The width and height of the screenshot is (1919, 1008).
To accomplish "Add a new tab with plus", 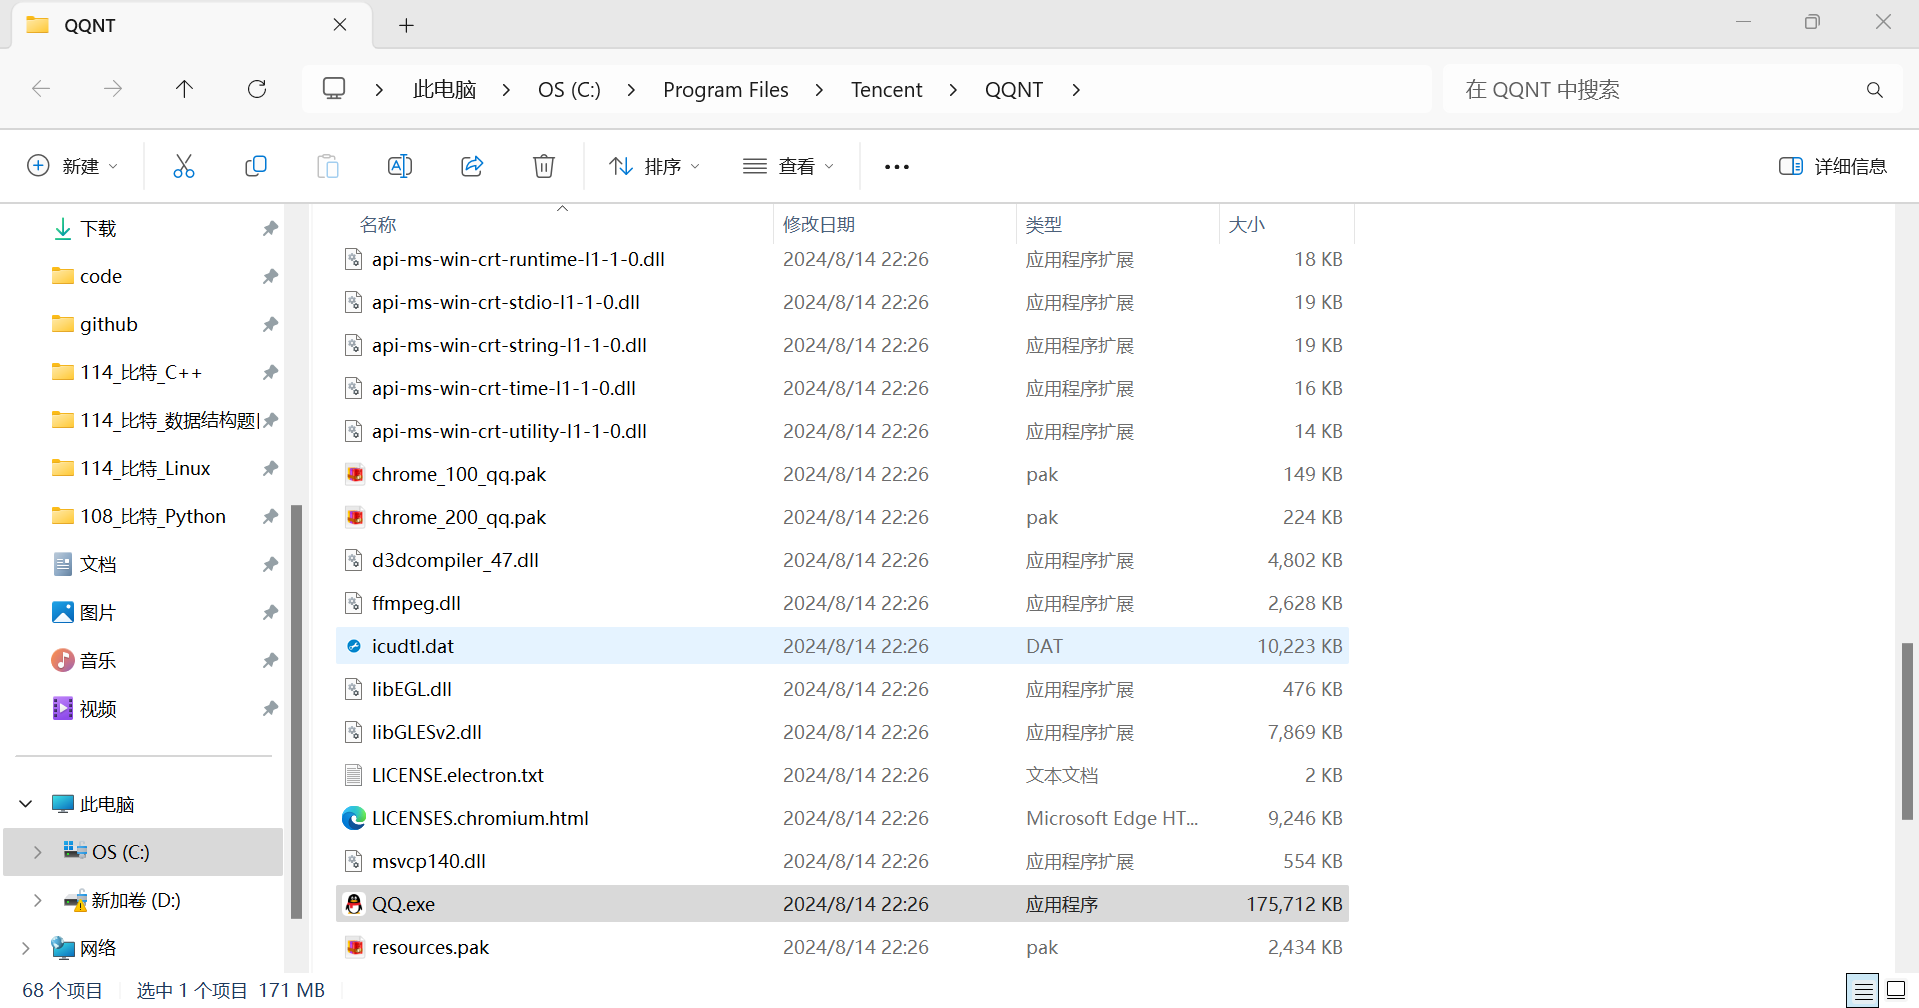I will pos(406,26).
